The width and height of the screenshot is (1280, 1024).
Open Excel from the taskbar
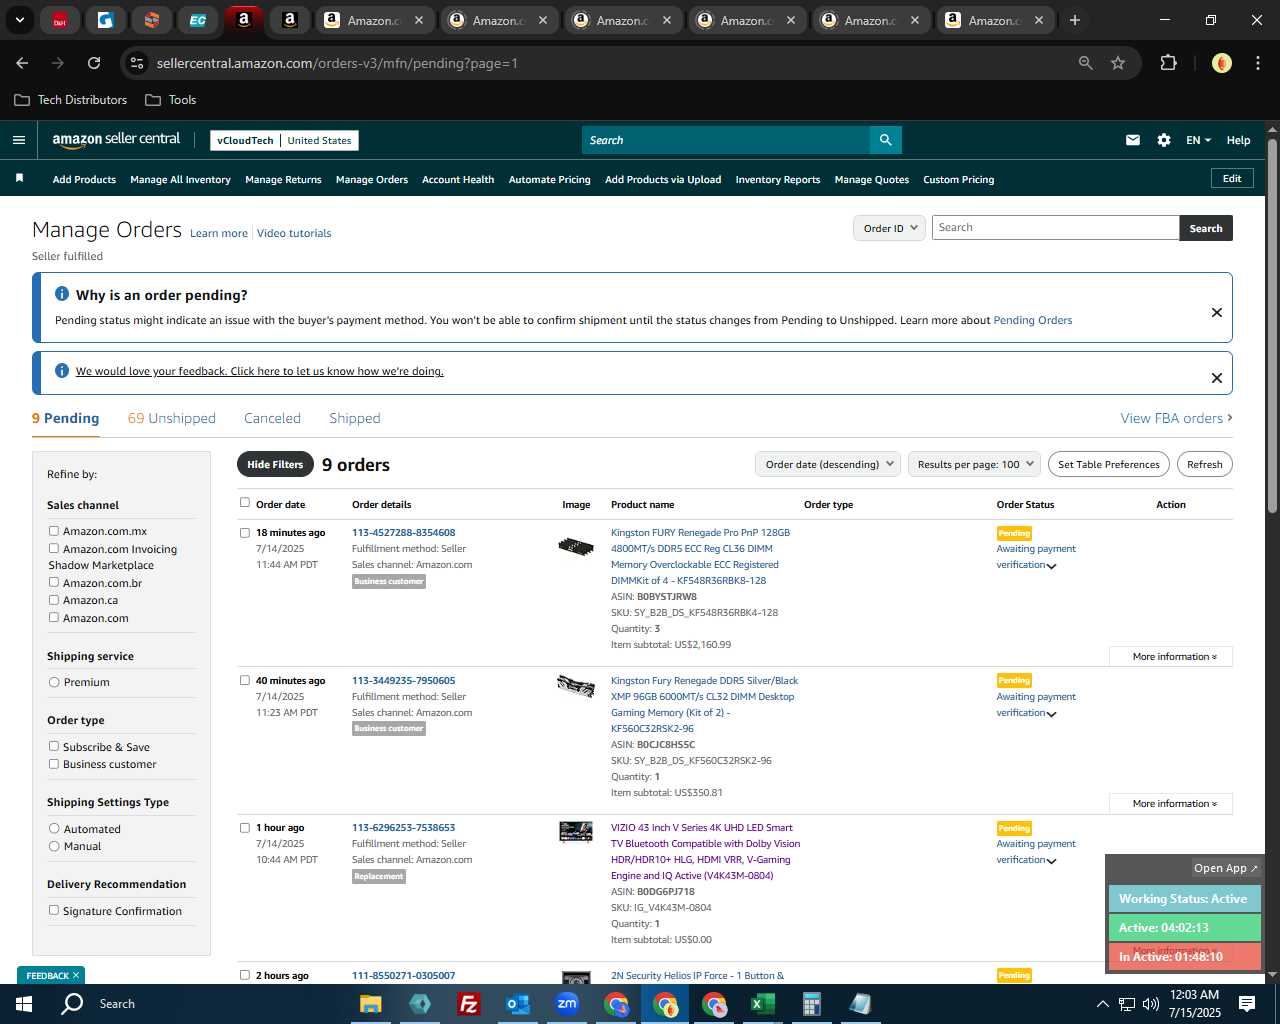[762, 1004]
